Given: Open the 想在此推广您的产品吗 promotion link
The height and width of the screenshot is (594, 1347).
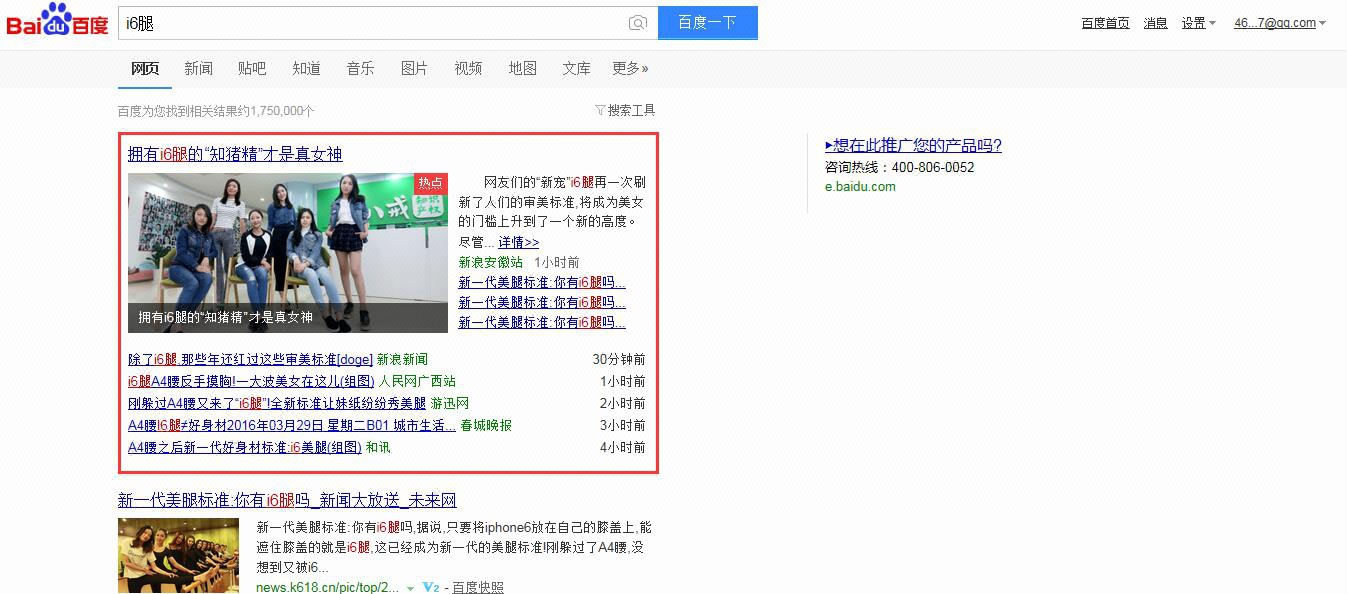Looking at the screenshot, I should (913, 146).
